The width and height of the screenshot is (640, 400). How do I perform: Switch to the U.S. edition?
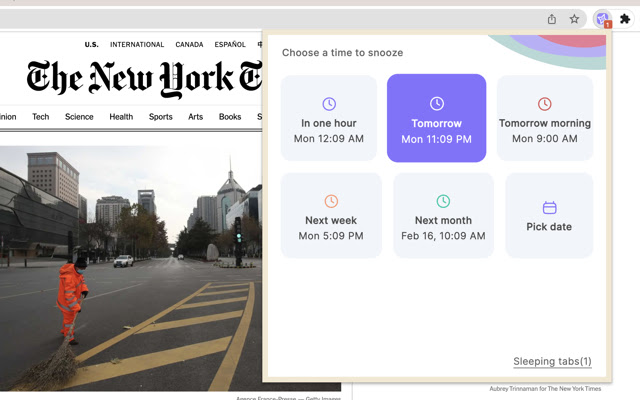point(91,44)
